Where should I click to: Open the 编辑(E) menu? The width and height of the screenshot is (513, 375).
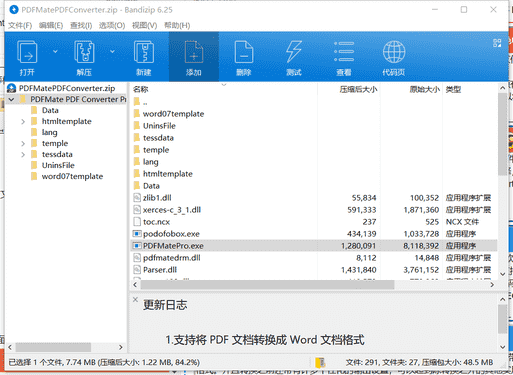pos(51,25)
